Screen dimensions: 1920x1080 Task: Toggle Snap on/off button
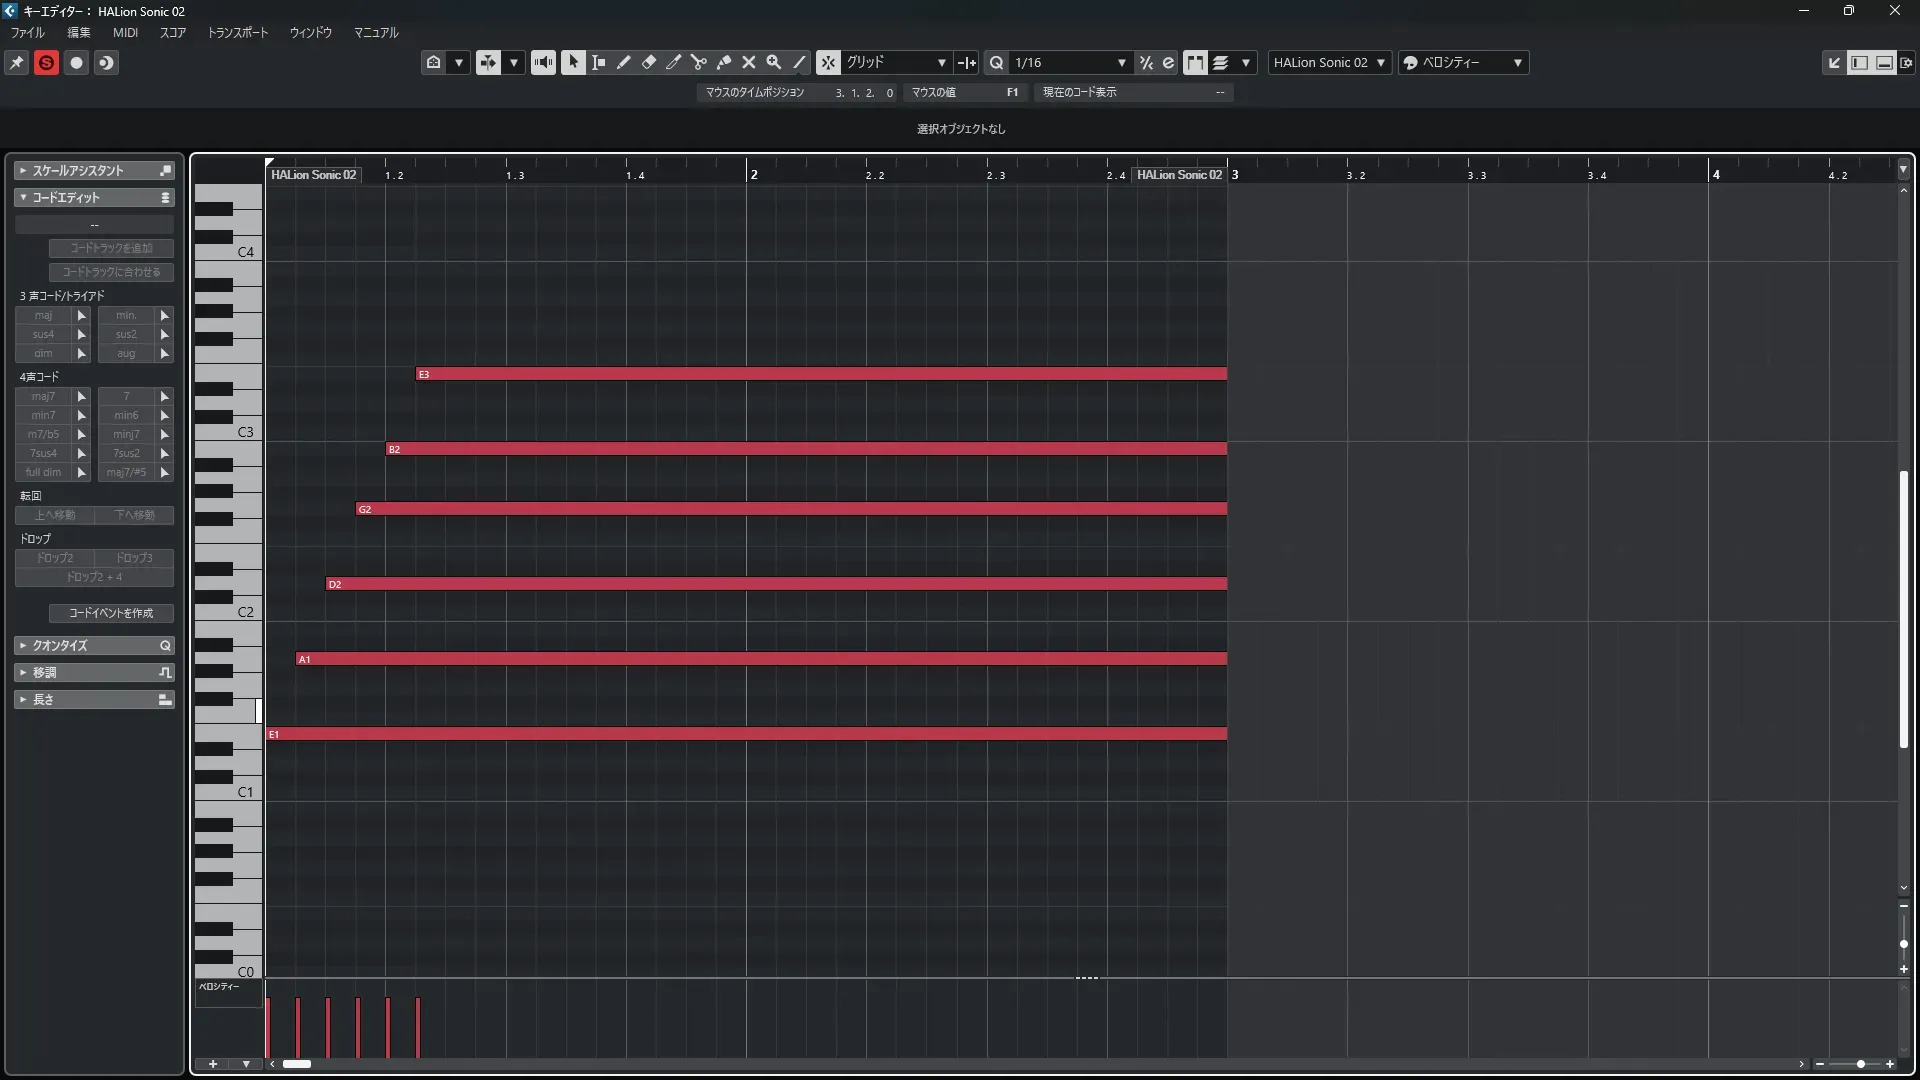tap(828, 62)
